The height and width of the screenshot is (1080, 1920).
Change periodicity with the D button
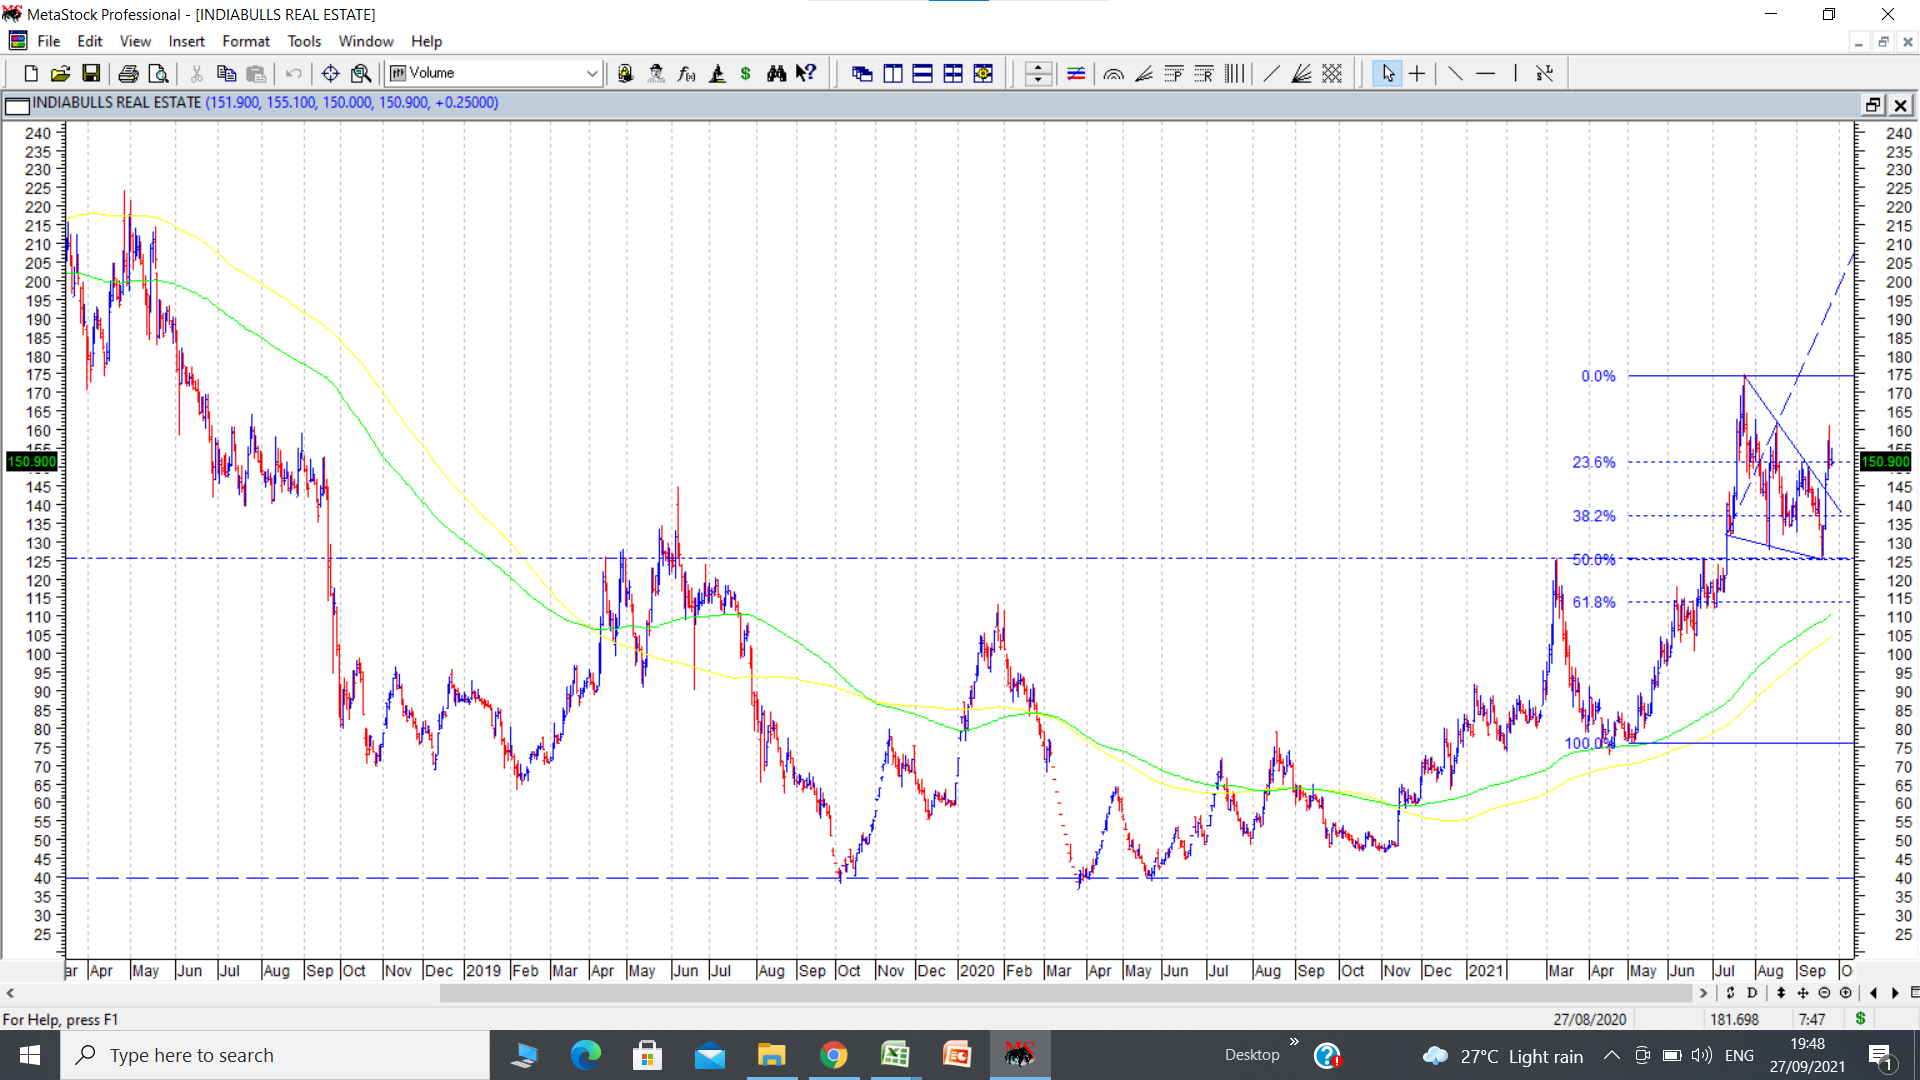coord(1752,993)
